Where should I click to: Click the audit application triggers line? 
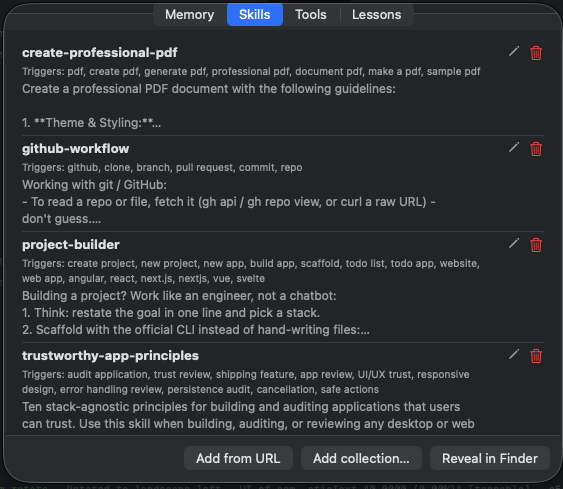[246, 382]
